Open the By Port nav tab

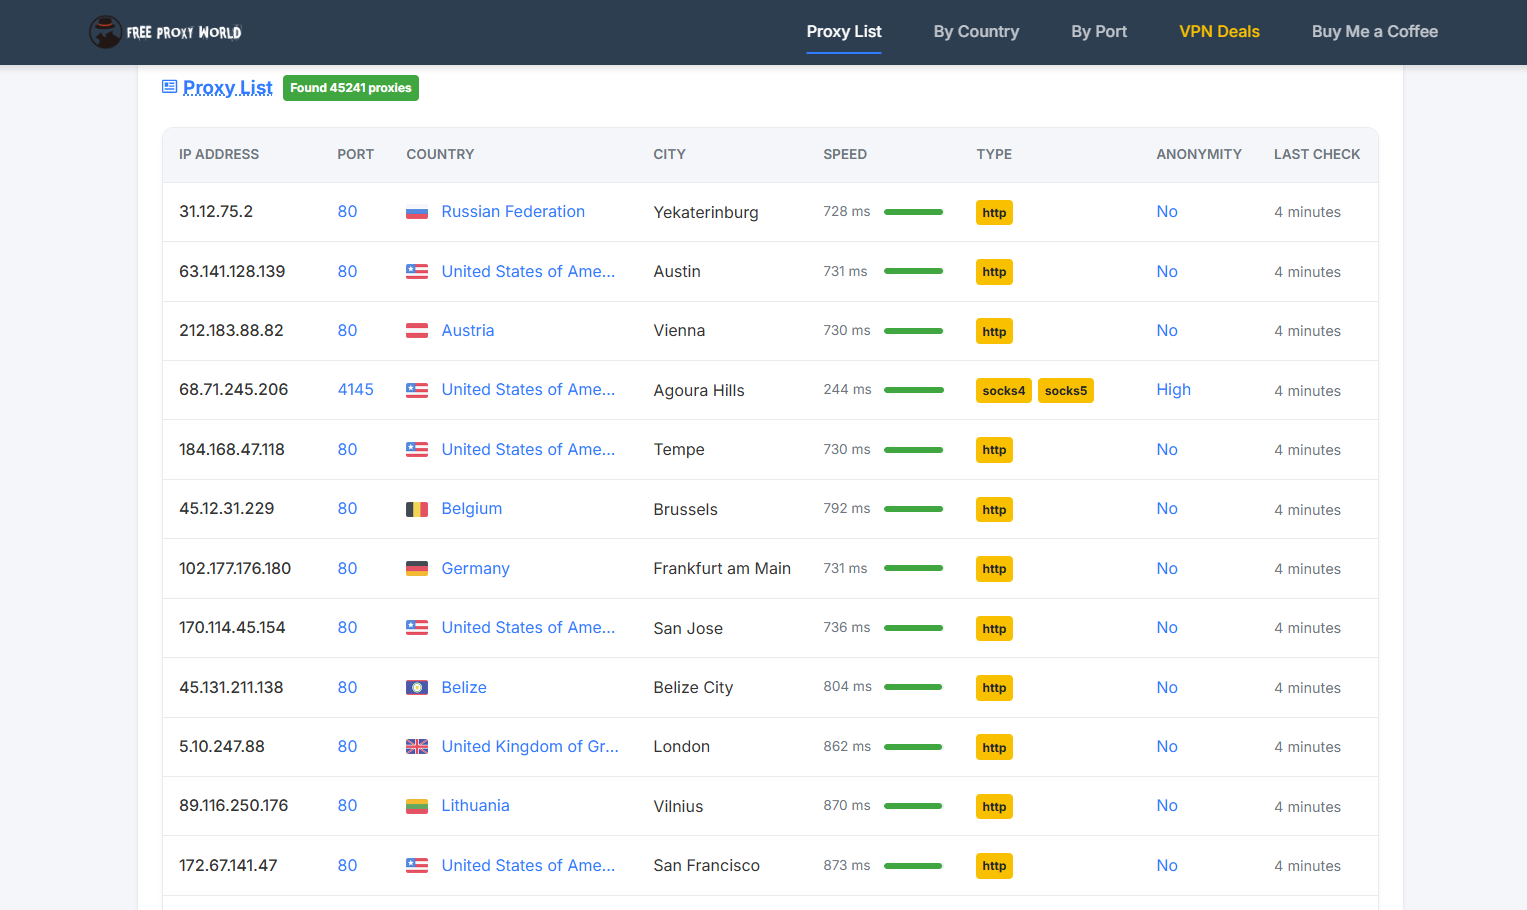pyautogui.click(x=1099, y=31)
